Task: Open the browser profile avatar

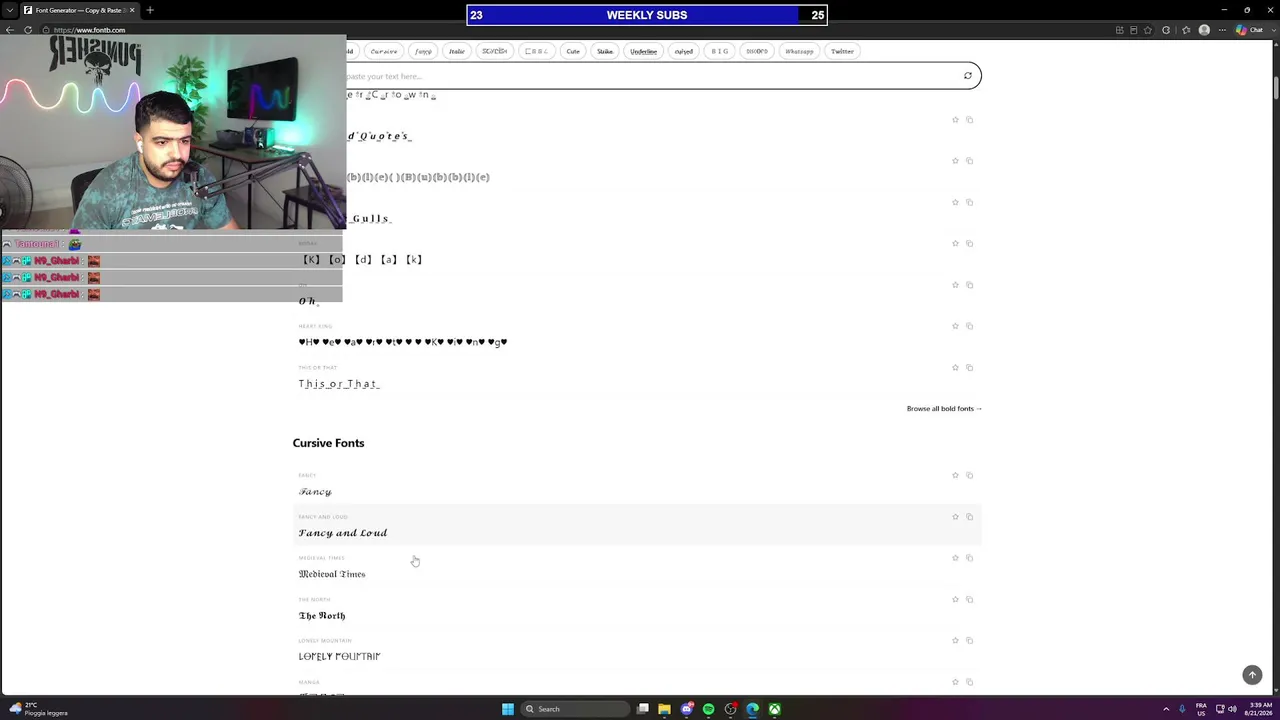Action: [x=1204, y=30]
